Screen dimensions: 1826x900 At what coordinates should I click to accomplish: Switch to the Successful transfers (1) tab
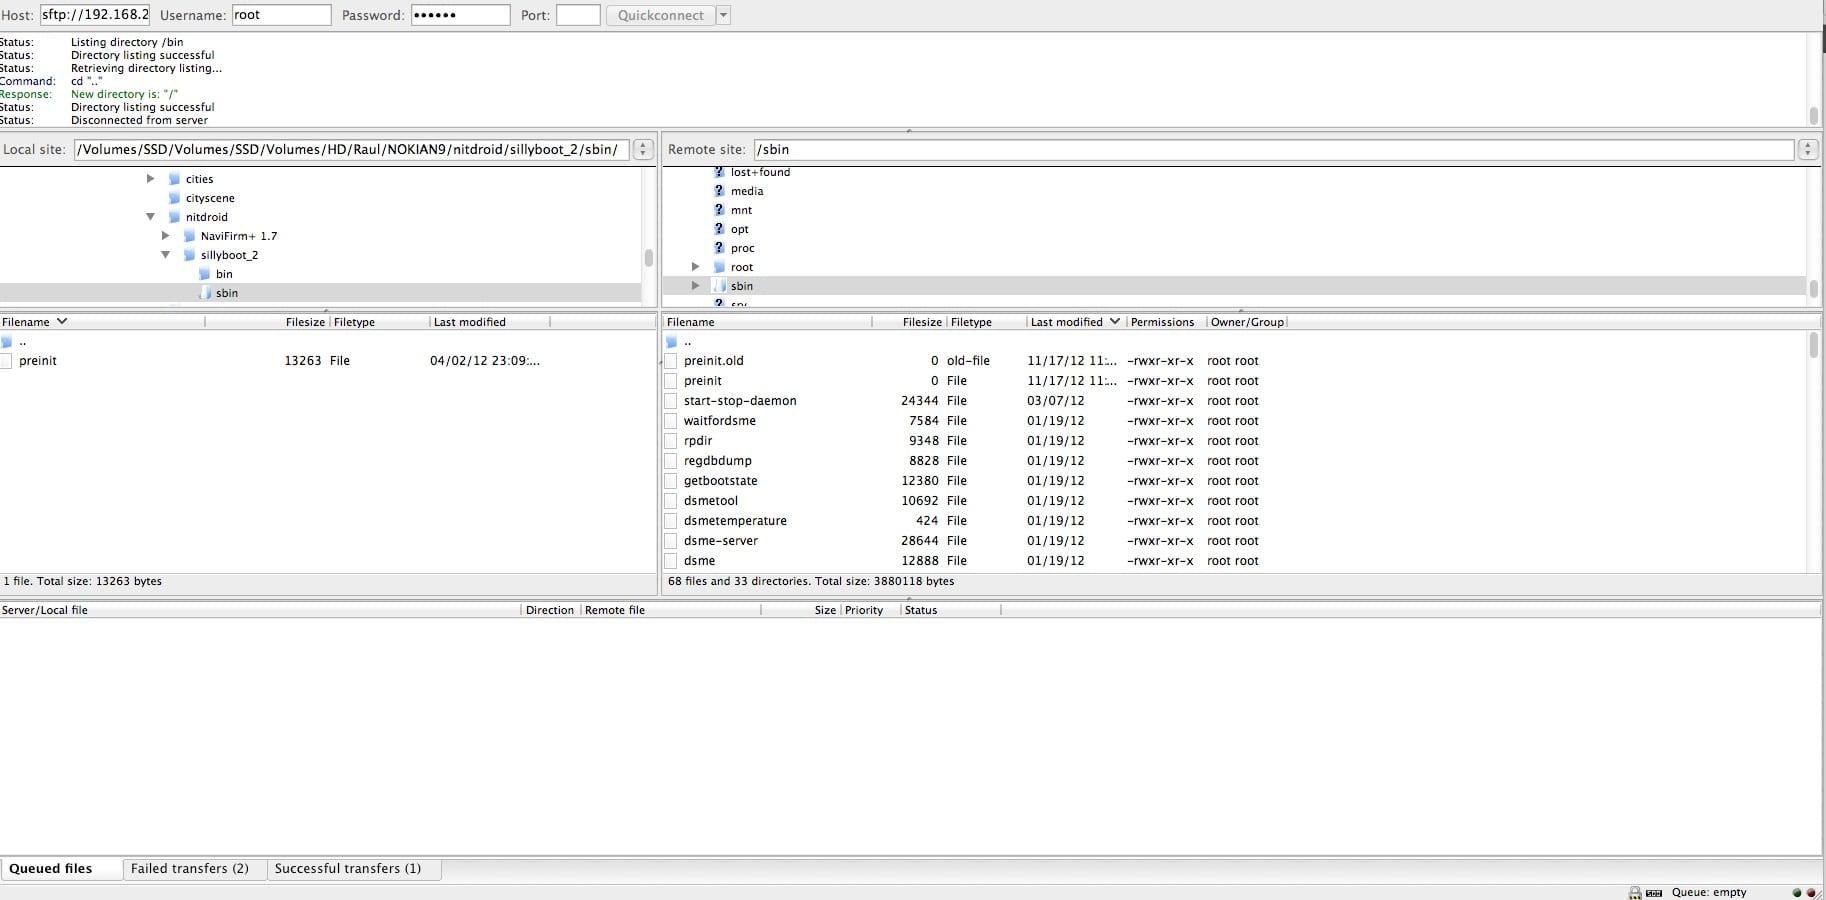[x=348, y=868]
